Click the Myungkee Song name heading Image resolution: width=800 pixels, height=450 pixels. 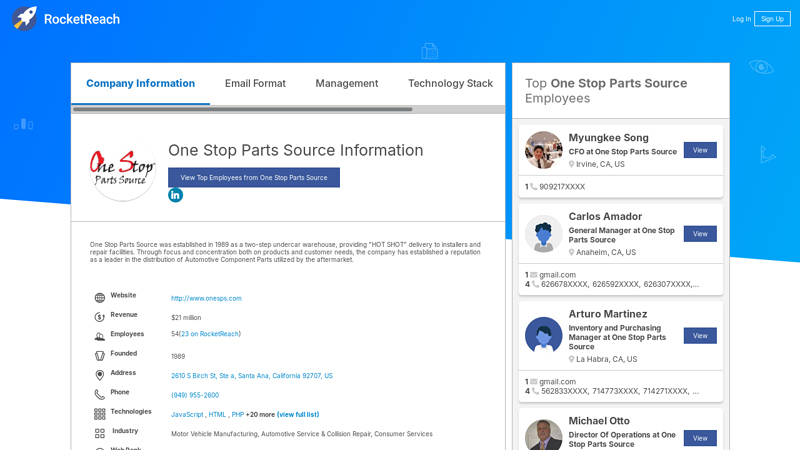pyautogui.click(x=608, y=138)
